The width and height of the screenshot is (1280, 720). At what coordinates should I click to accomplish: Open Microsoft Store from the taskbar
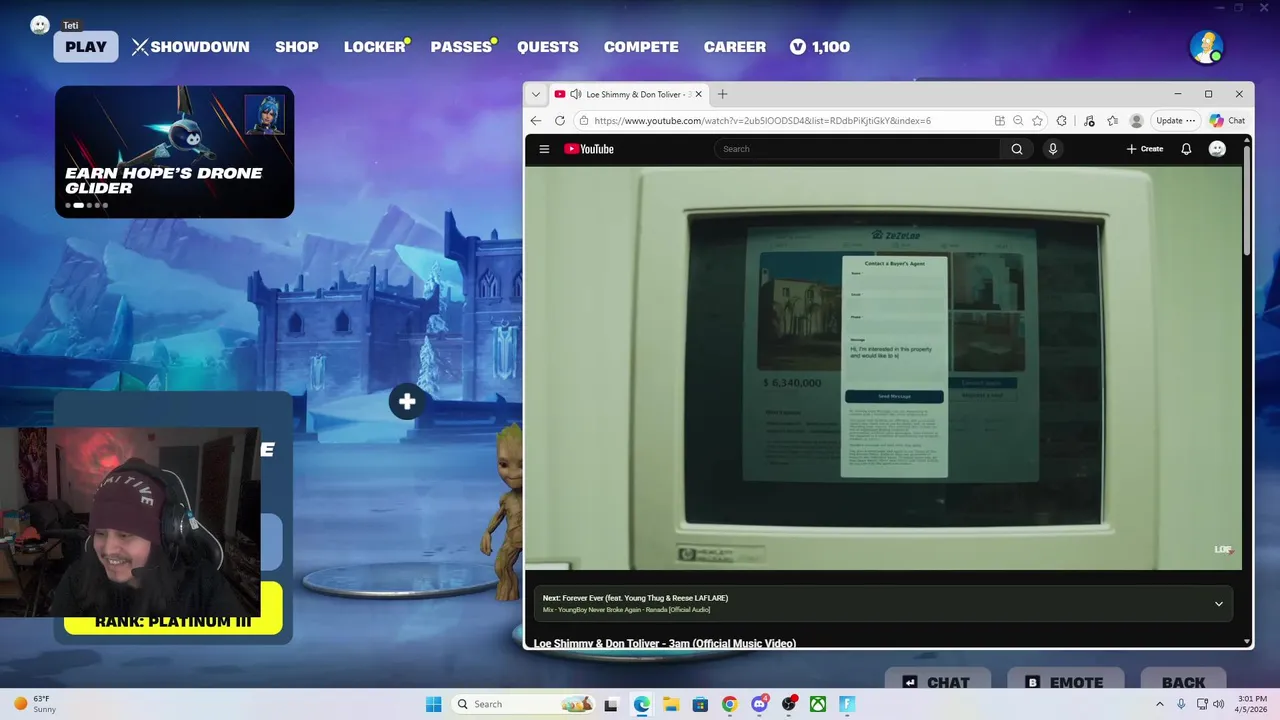tap(700, 704)
